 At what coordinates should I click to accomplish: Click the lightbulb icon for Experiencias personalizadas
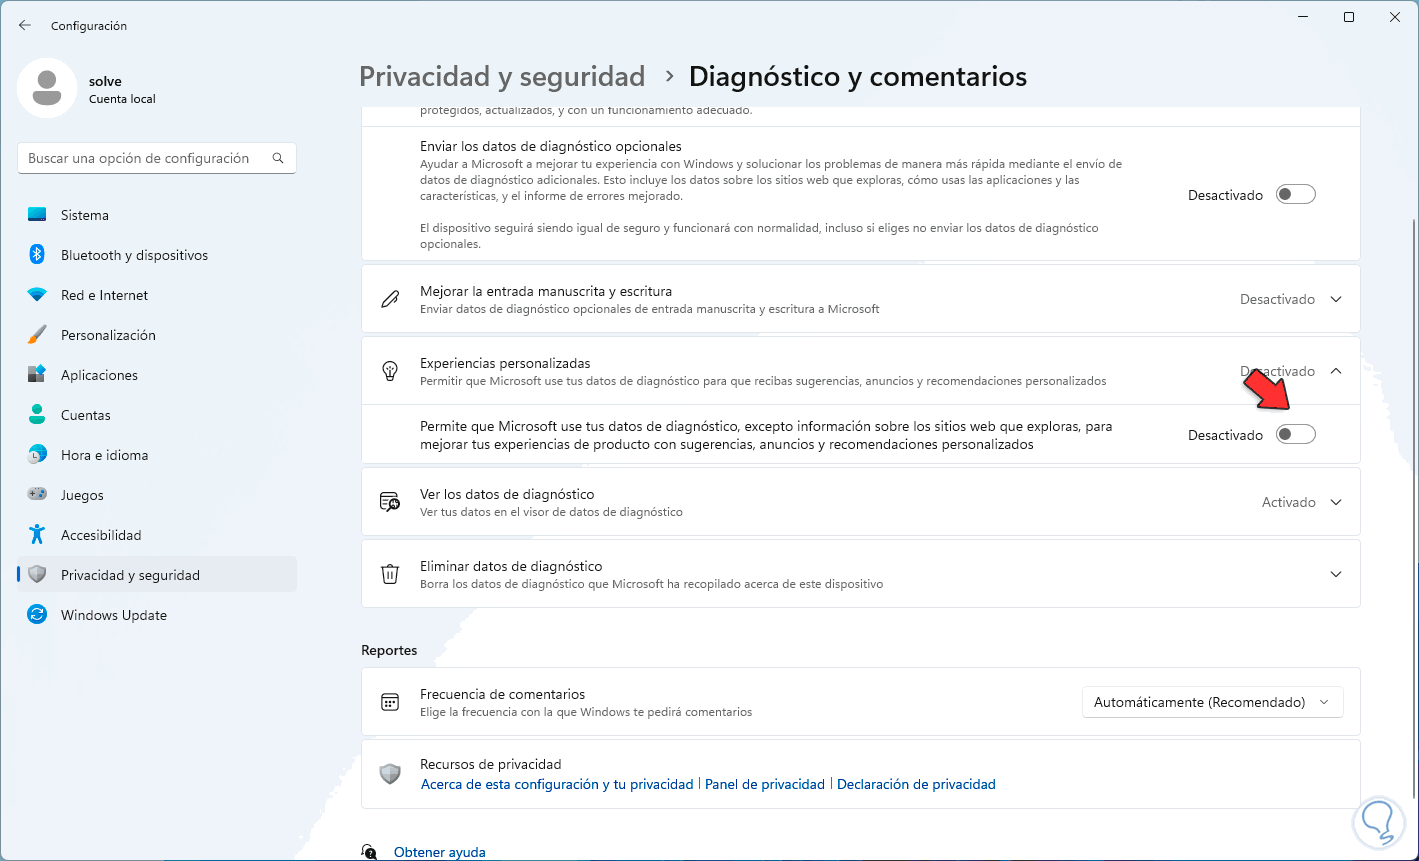point(390,371)
